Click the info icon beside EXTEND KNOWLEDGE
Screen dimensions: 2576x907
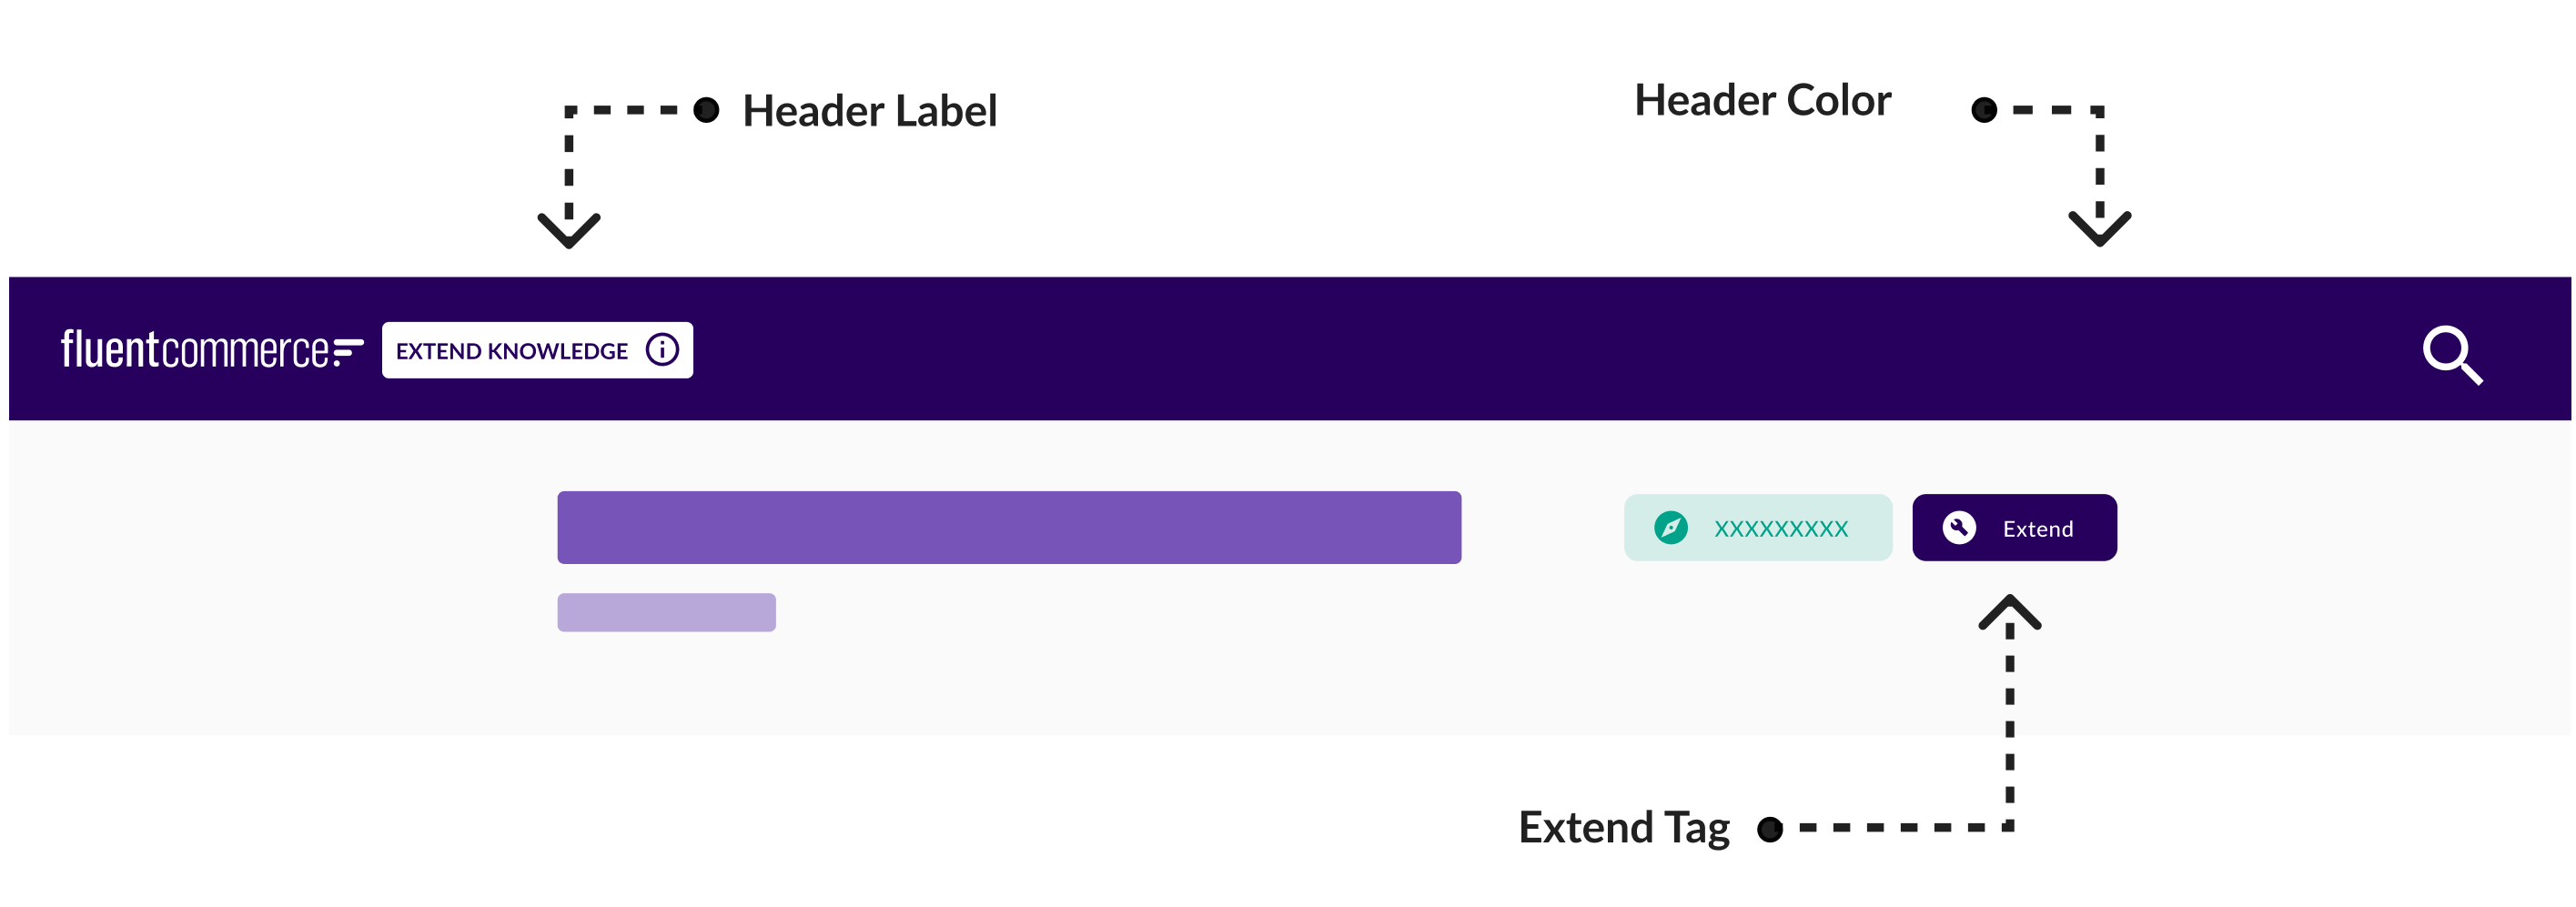tap(662, 350)
